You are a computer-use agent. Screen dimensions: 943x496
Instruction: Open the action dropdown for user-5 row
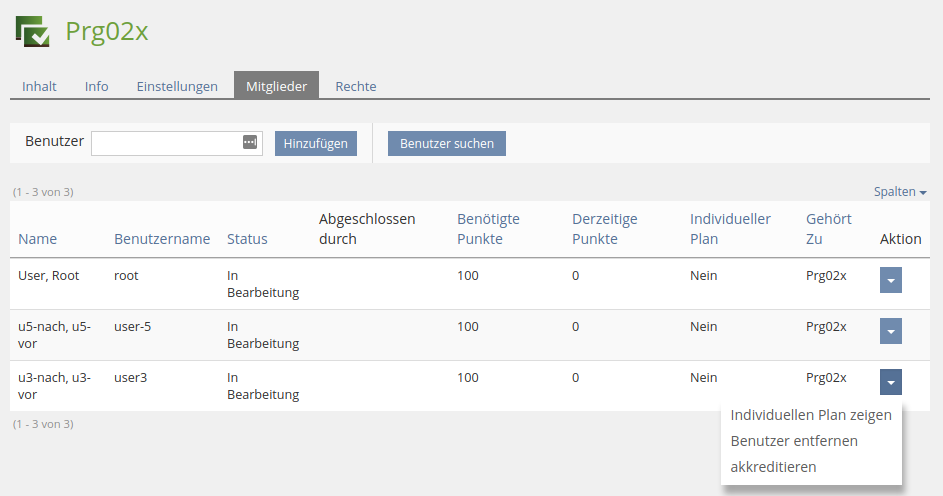(890, 331)
